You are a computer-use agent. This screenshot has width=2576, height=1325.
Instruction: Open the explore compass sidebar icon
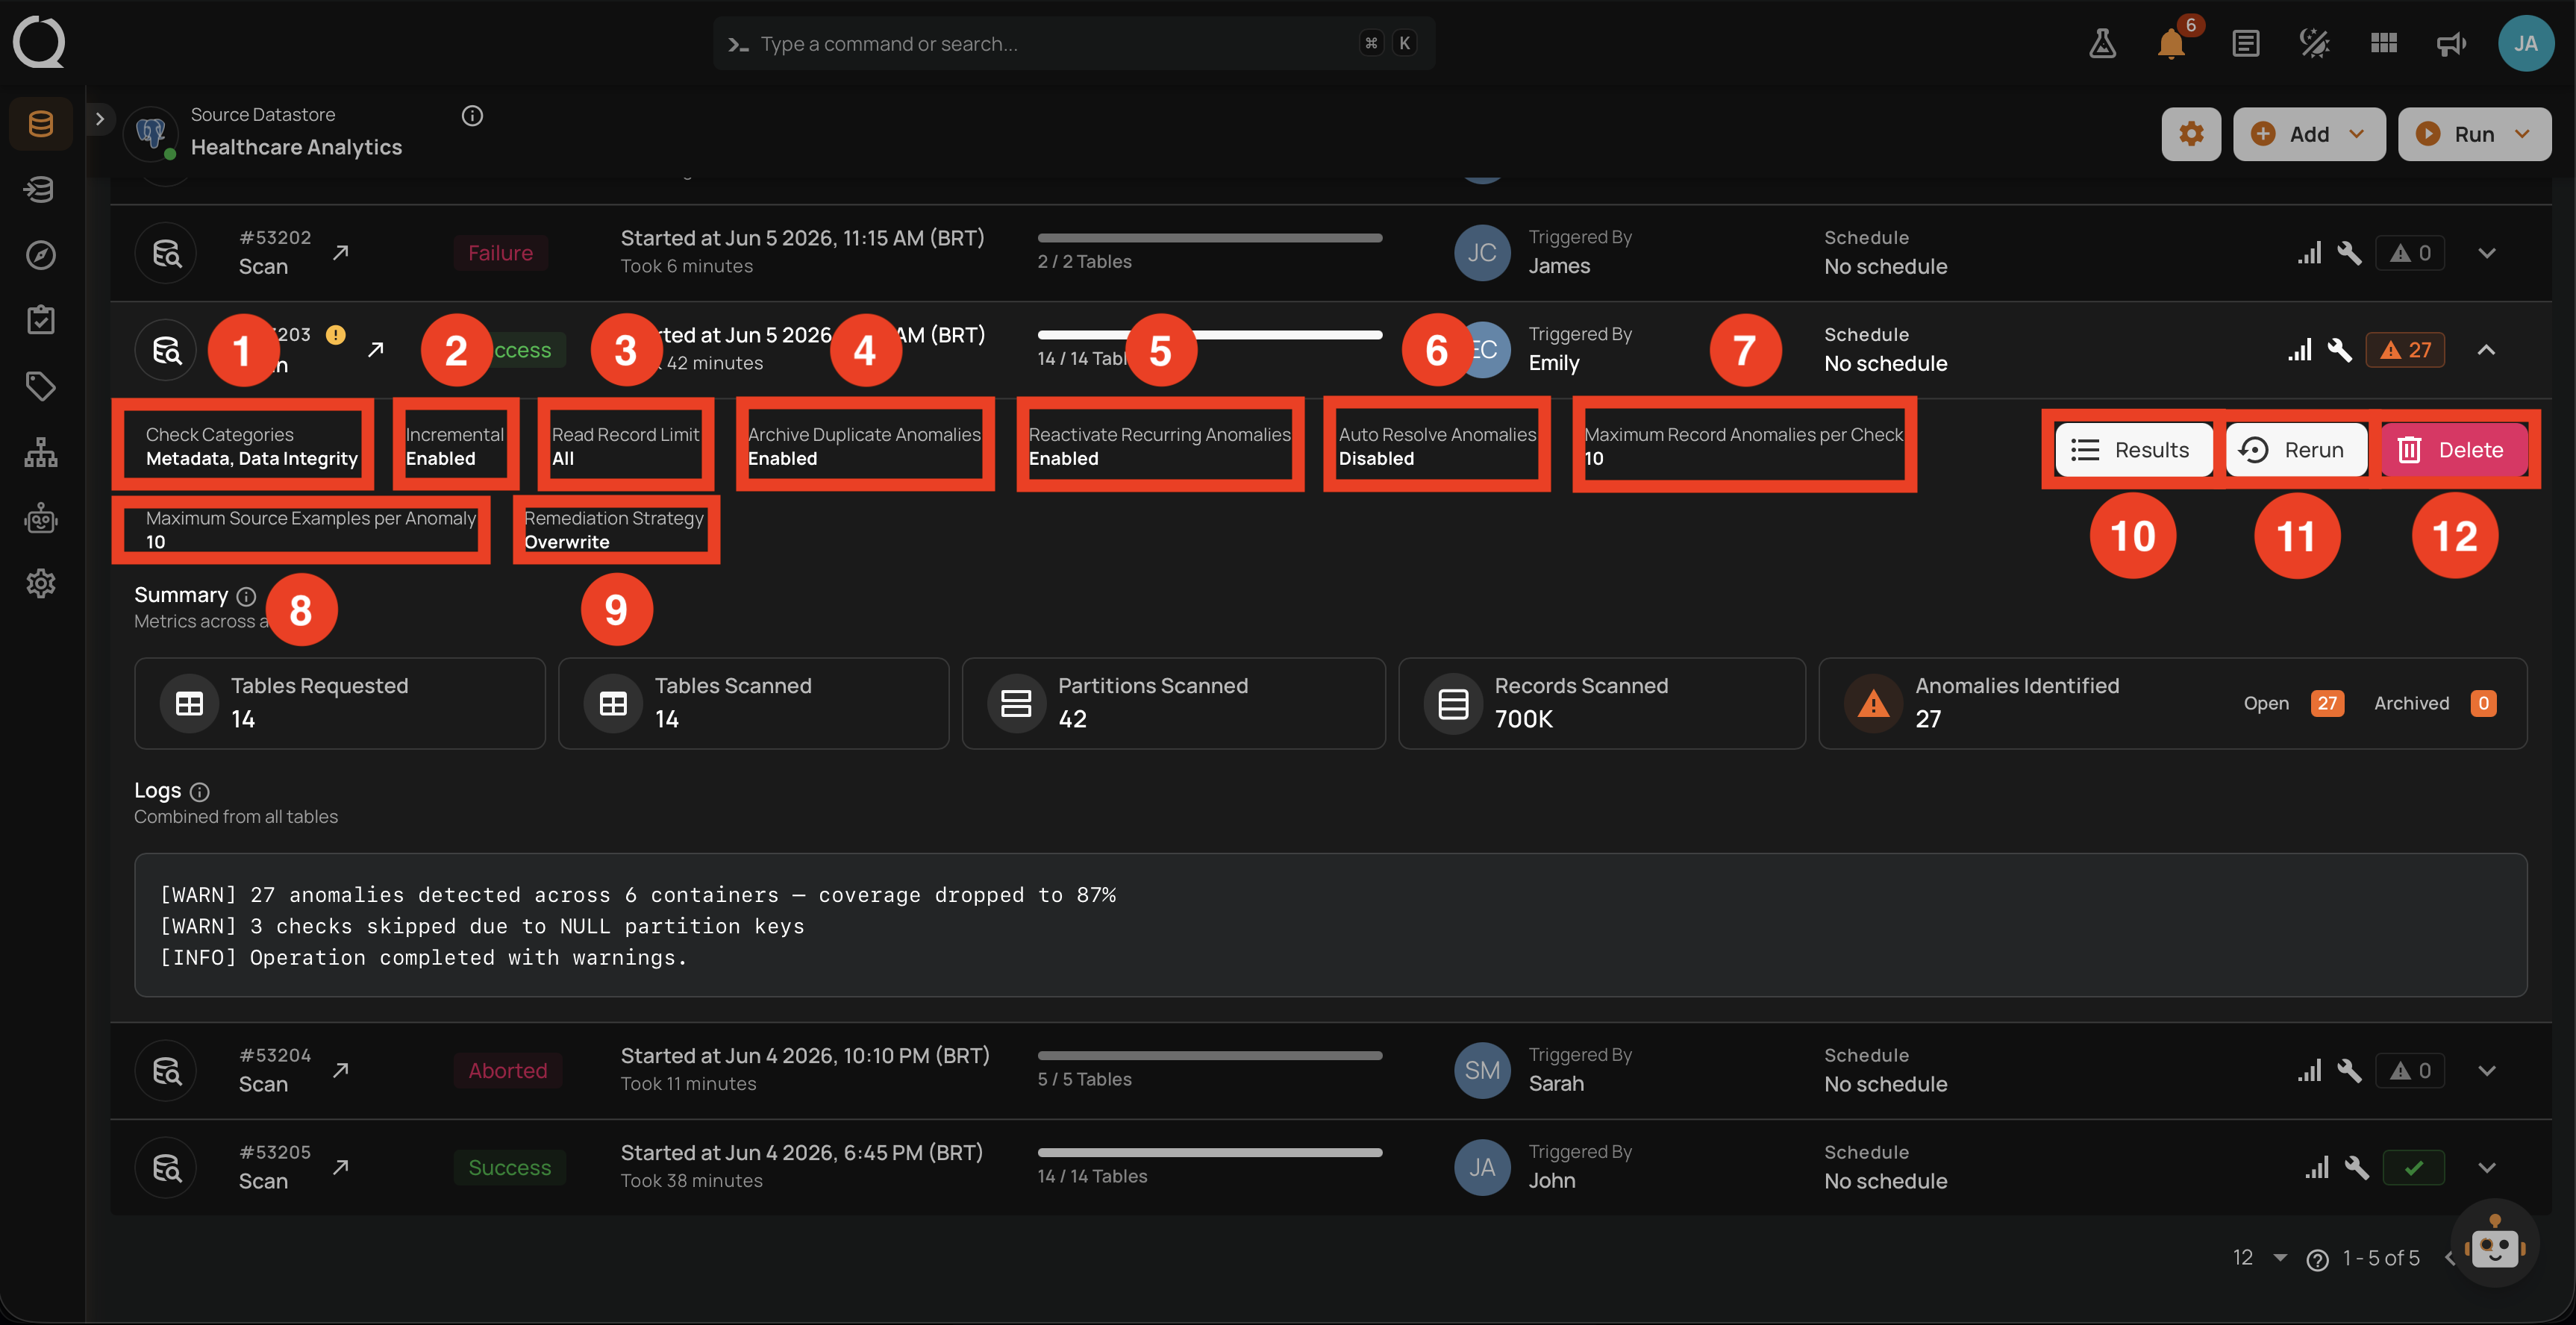click(41, 255)
